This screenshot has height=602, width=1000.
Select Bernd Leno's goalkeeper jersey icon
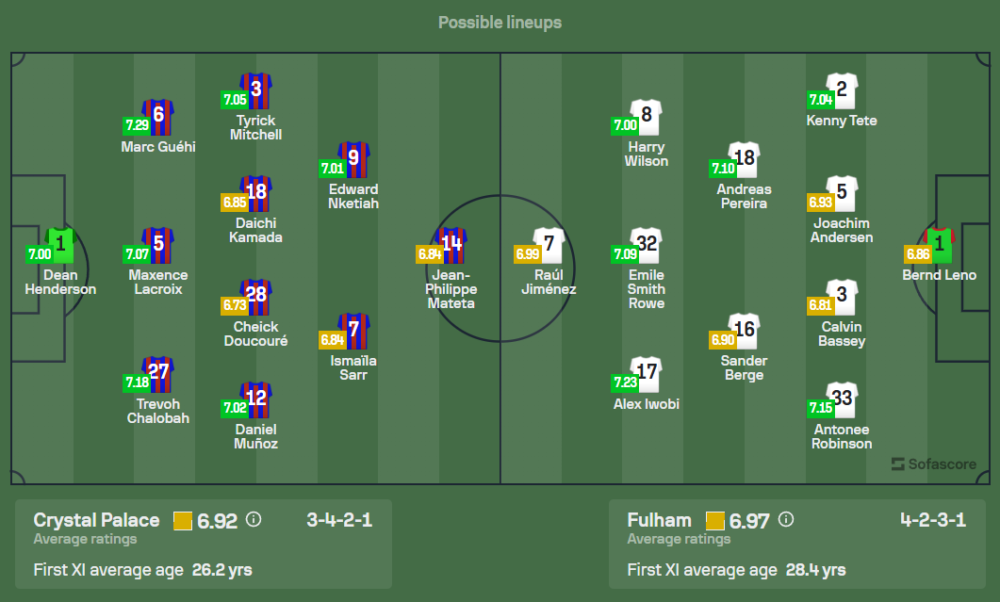pyautogui.click(x=940, y=243)
